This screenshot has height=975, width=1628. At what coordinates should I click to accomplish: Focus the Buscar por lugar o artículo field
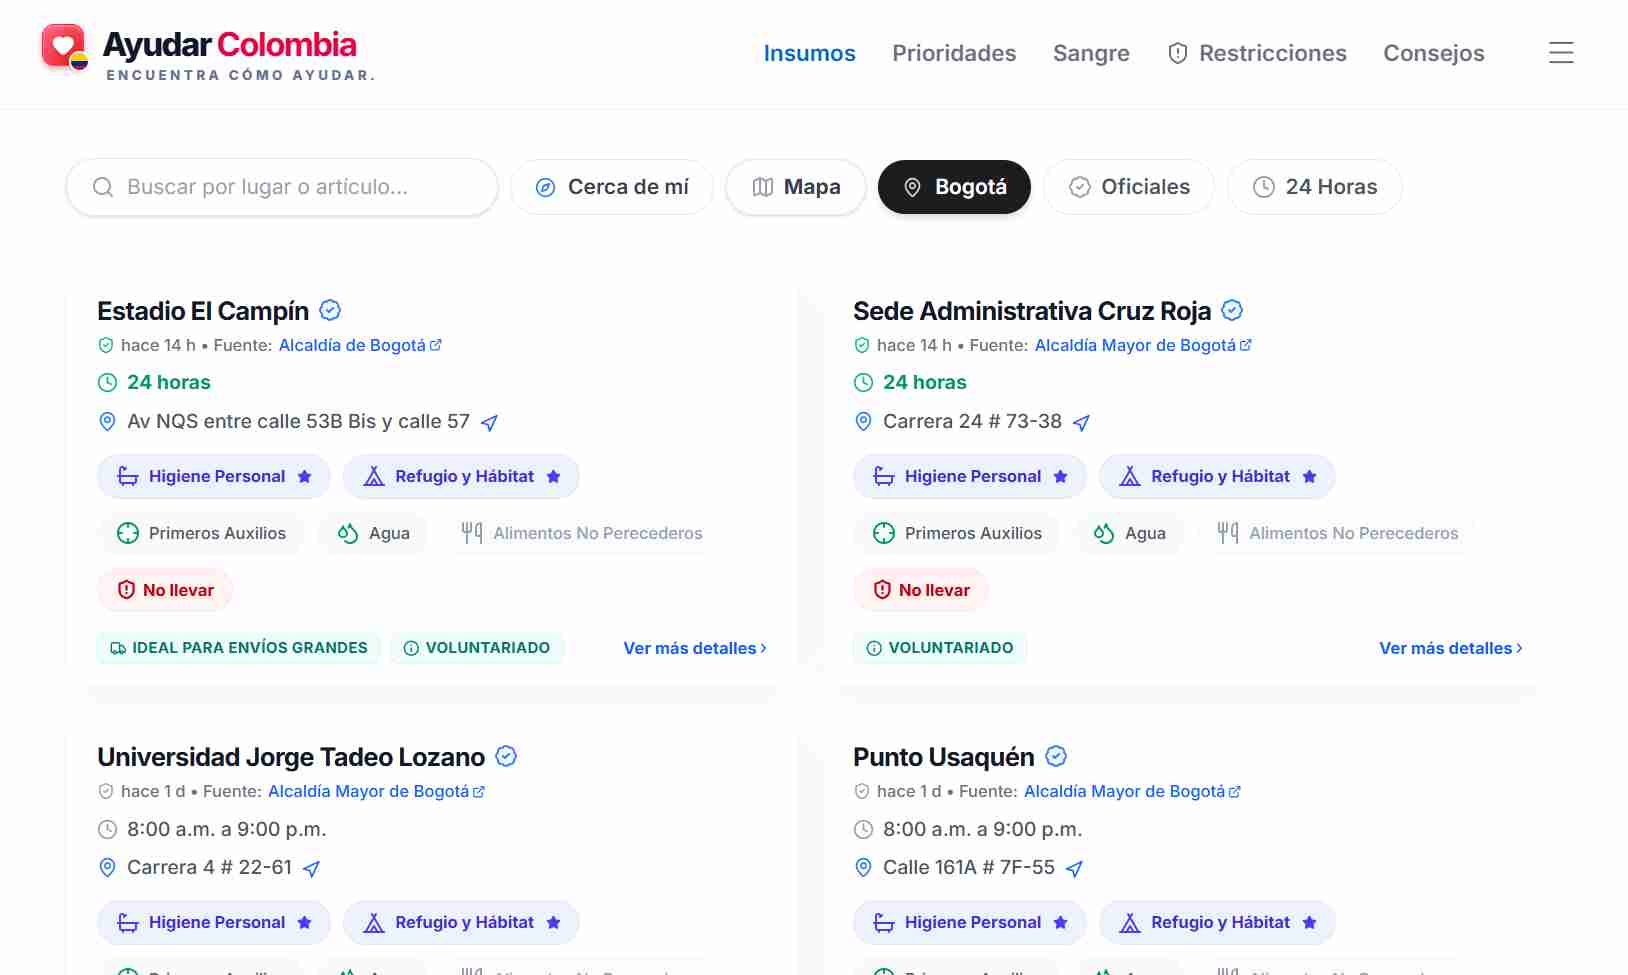pyautogui.click(x=282, y=187)
